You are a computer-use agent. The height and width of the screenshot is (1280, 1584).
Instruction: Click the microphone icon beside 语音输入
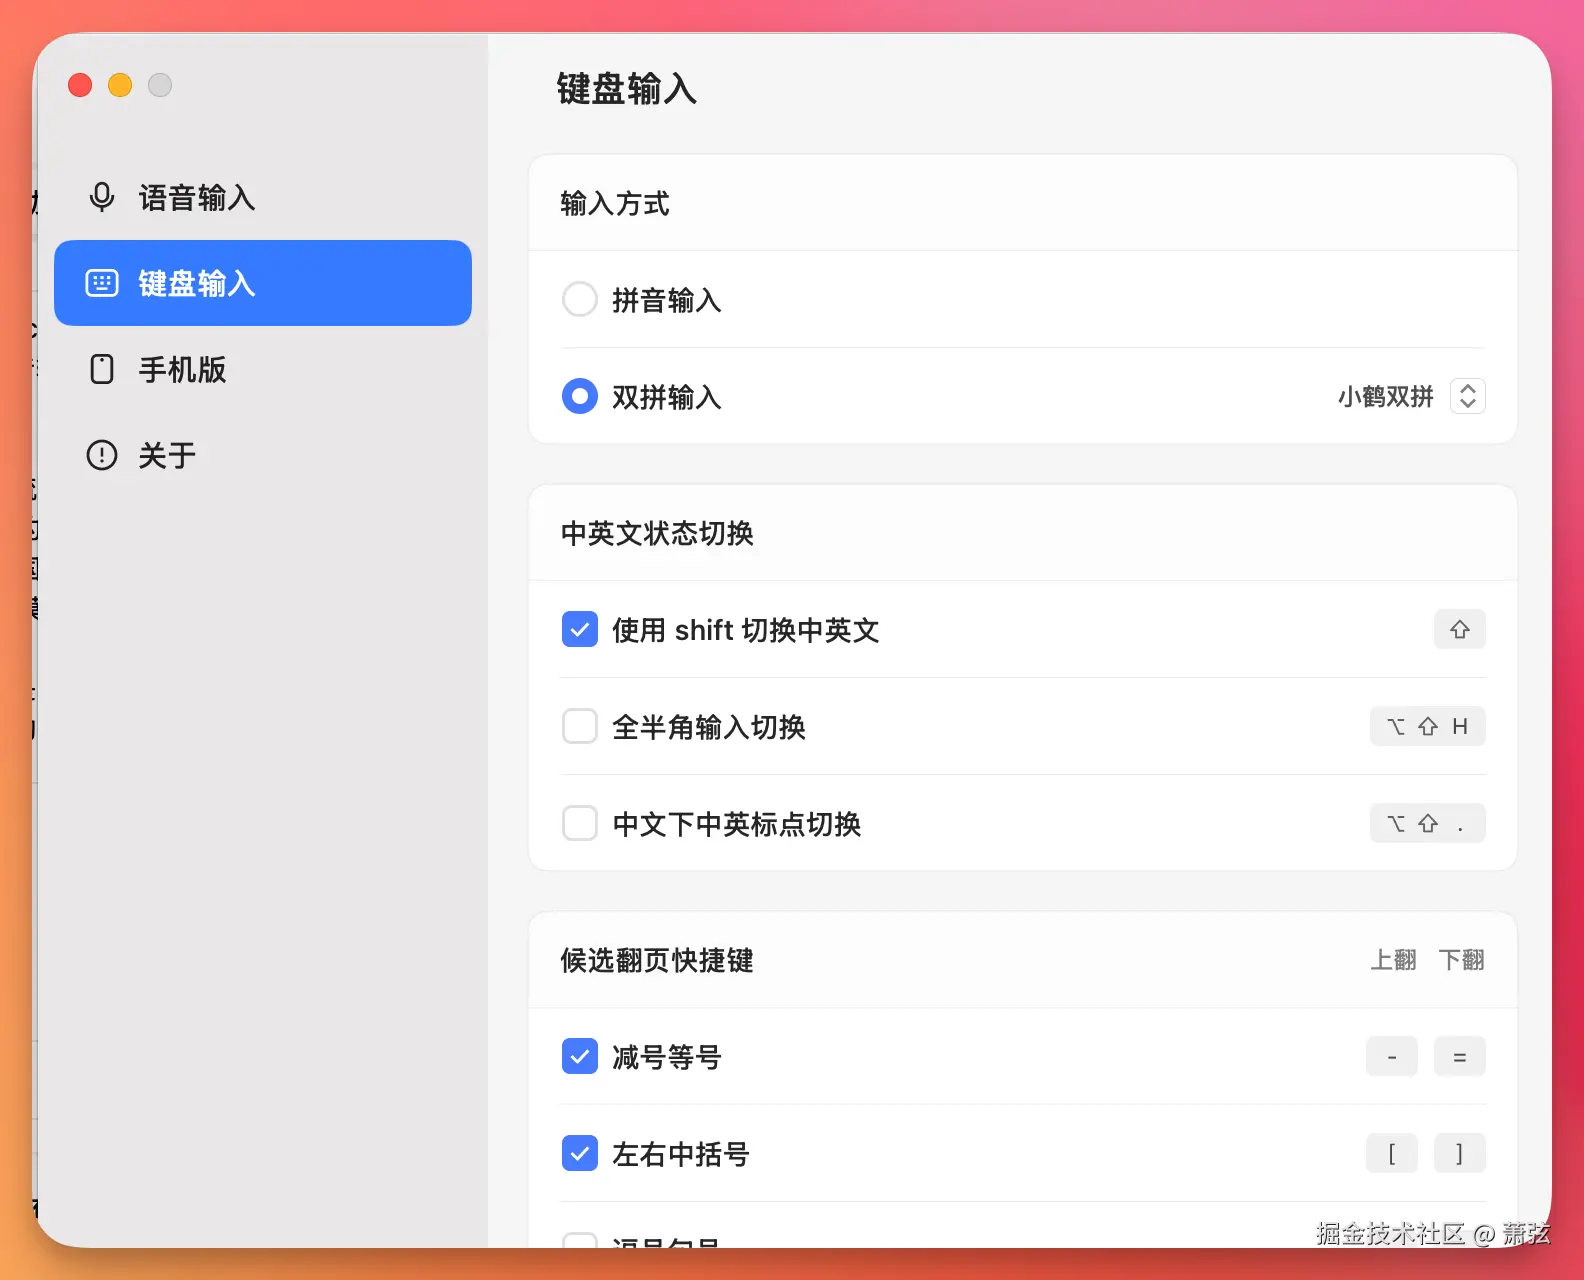pos(102,197)
